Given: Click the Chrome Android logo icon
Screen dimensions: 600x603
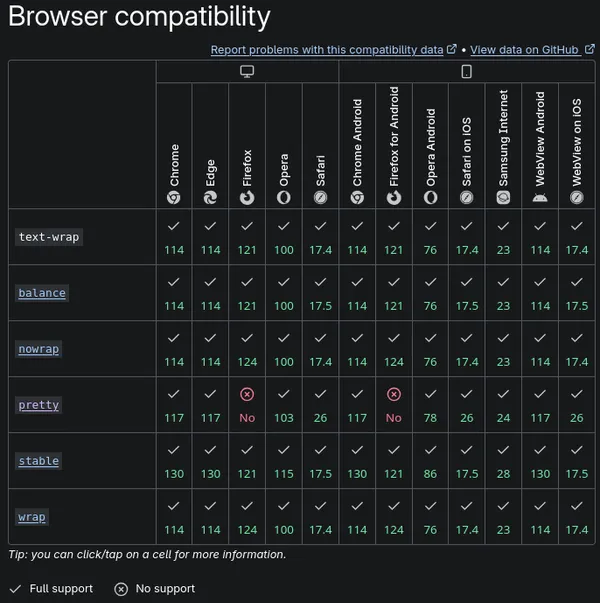Looking at the screenshot, I should [357, 198].
